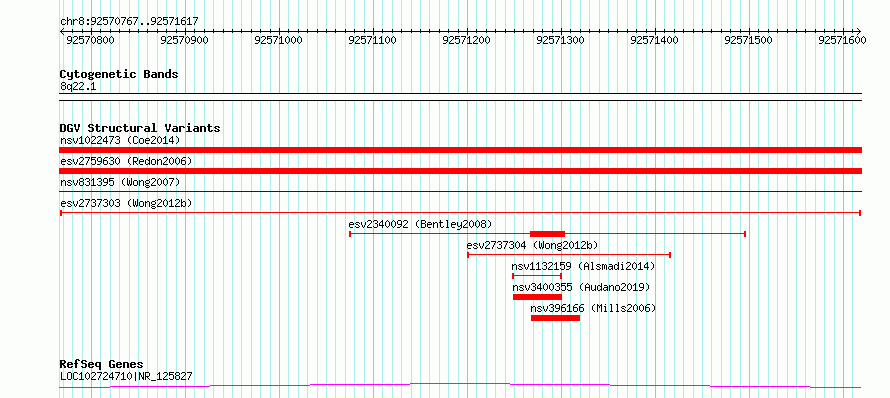
Task: Select the nsv3400355 red bar
Action: [x=537, y=297]
